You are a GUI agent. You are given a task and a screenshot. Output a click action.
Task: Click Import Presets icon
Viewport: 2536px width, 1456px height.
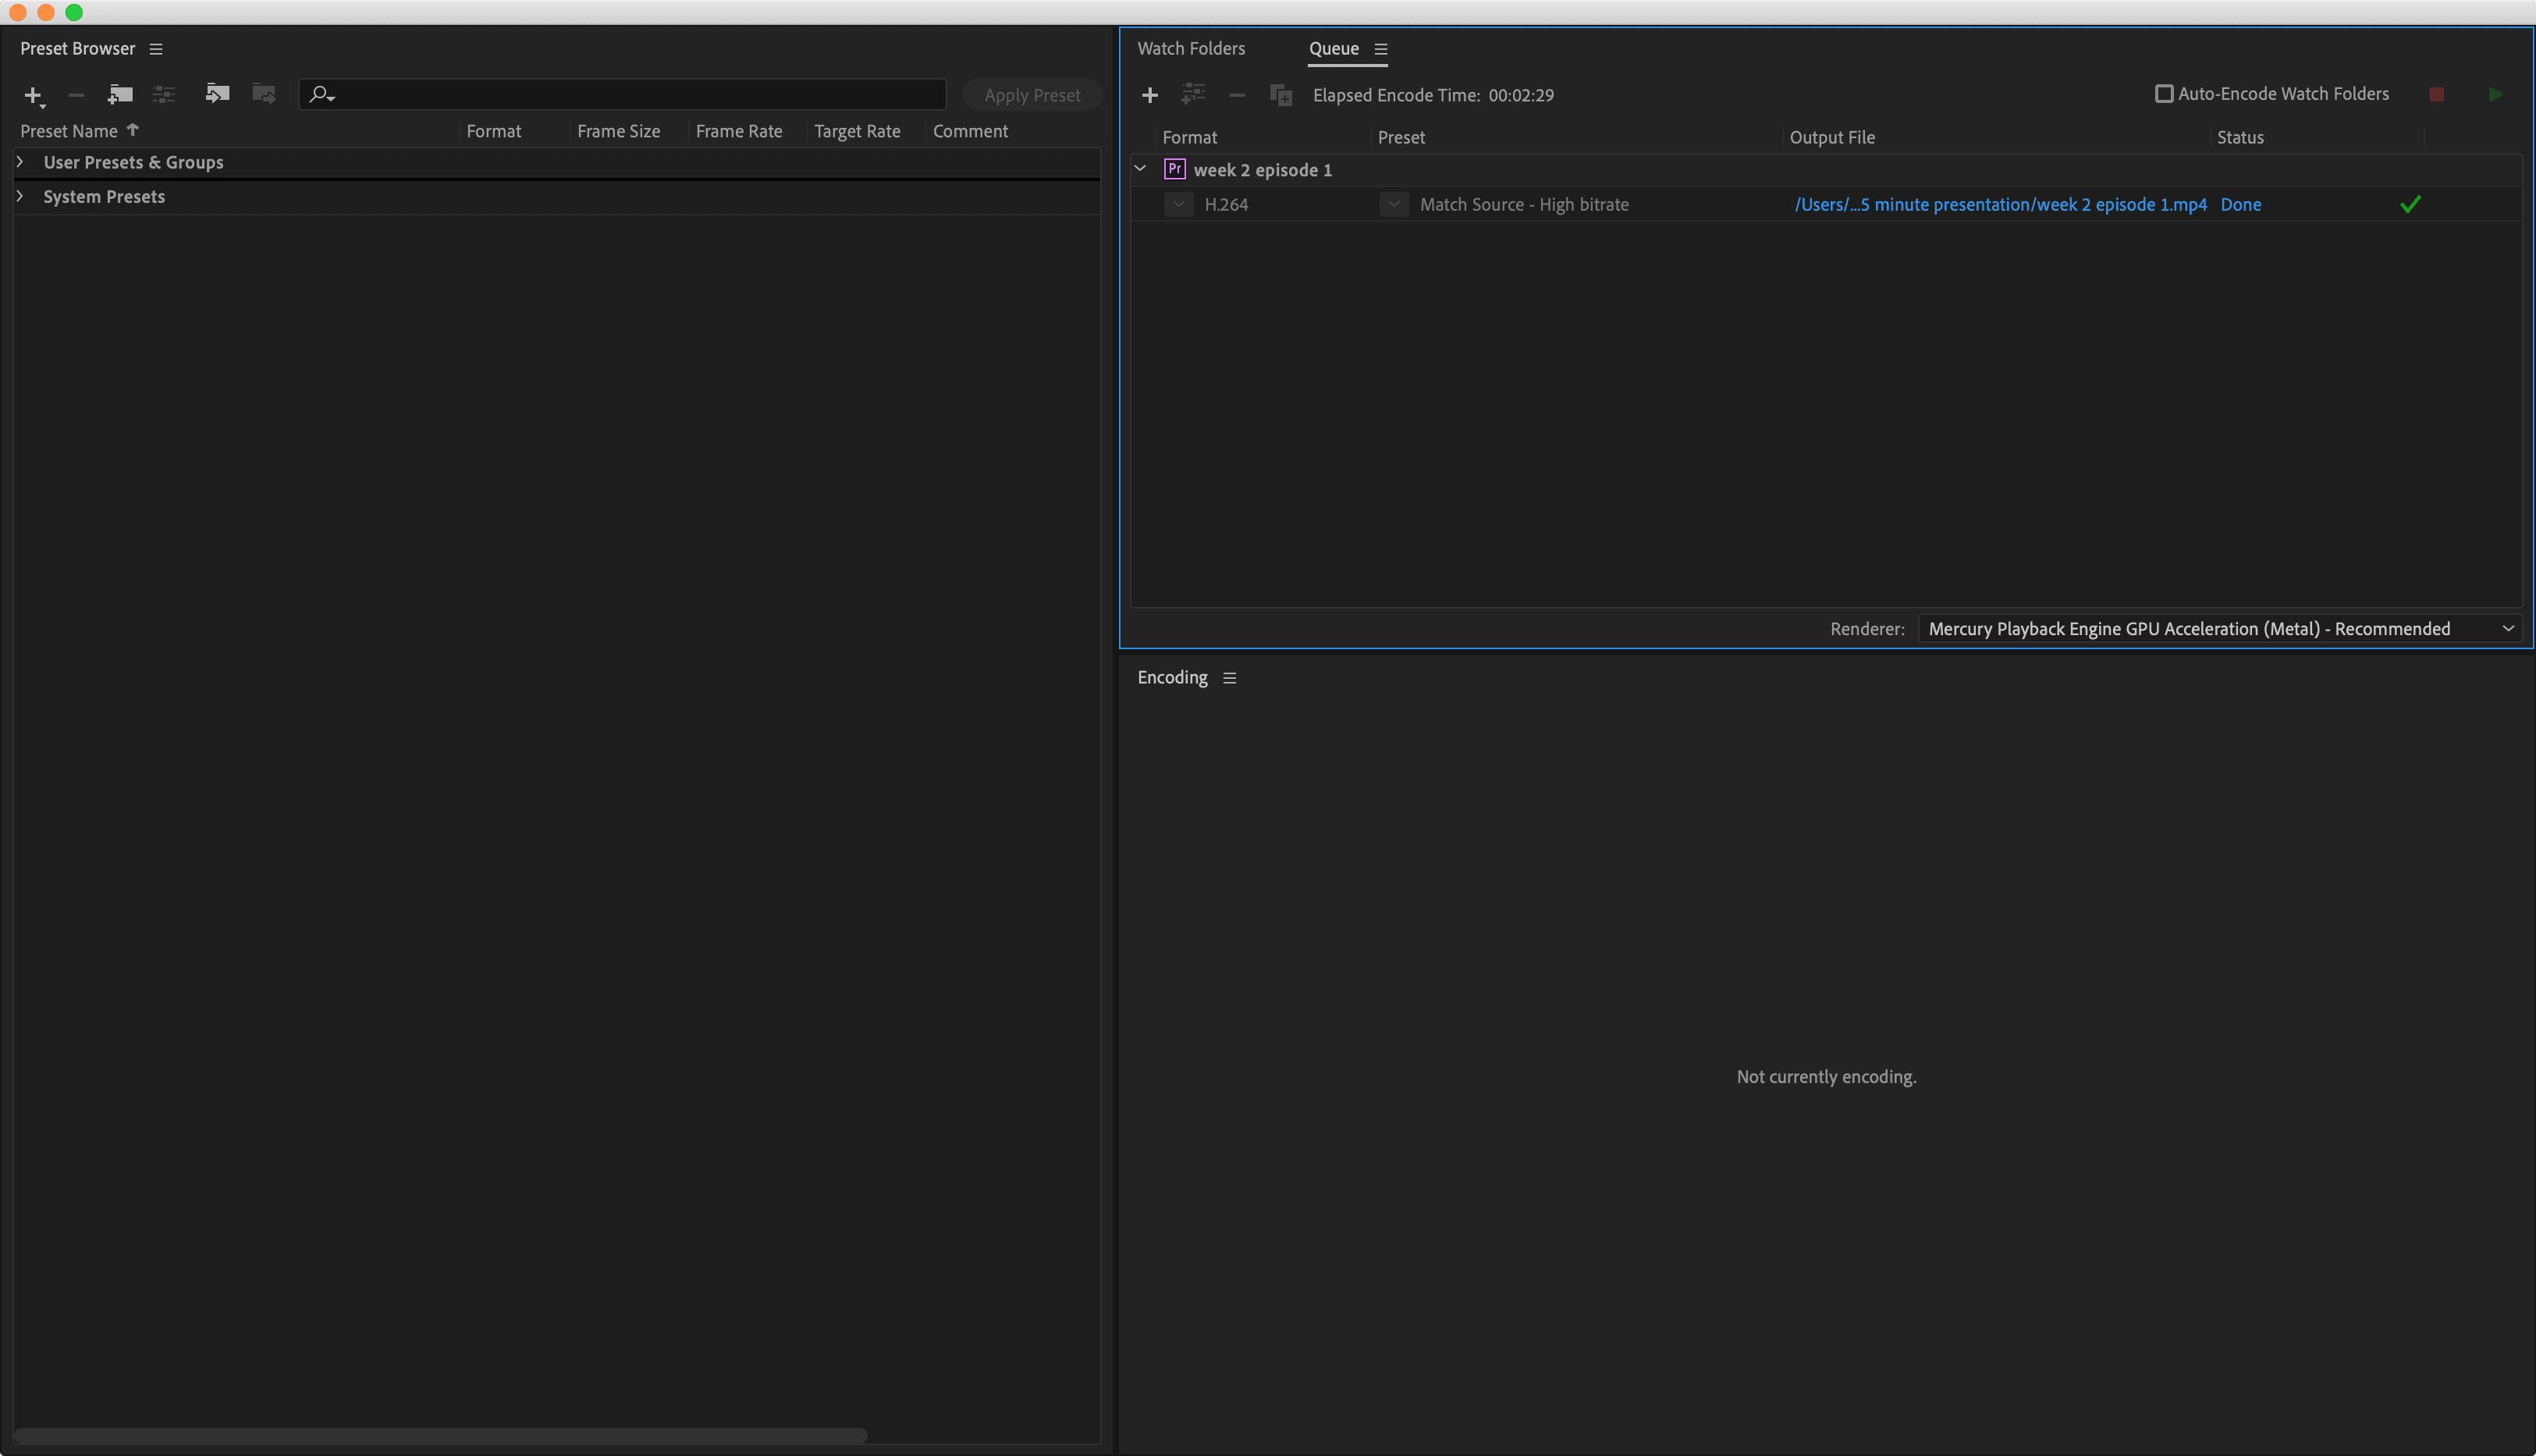click(217, 94)
